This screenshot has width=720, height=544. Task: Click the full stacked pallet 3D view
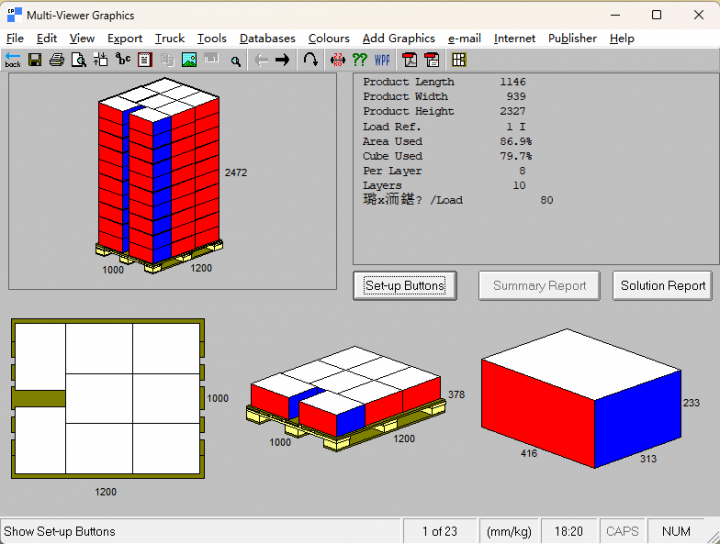click(158, 180)
